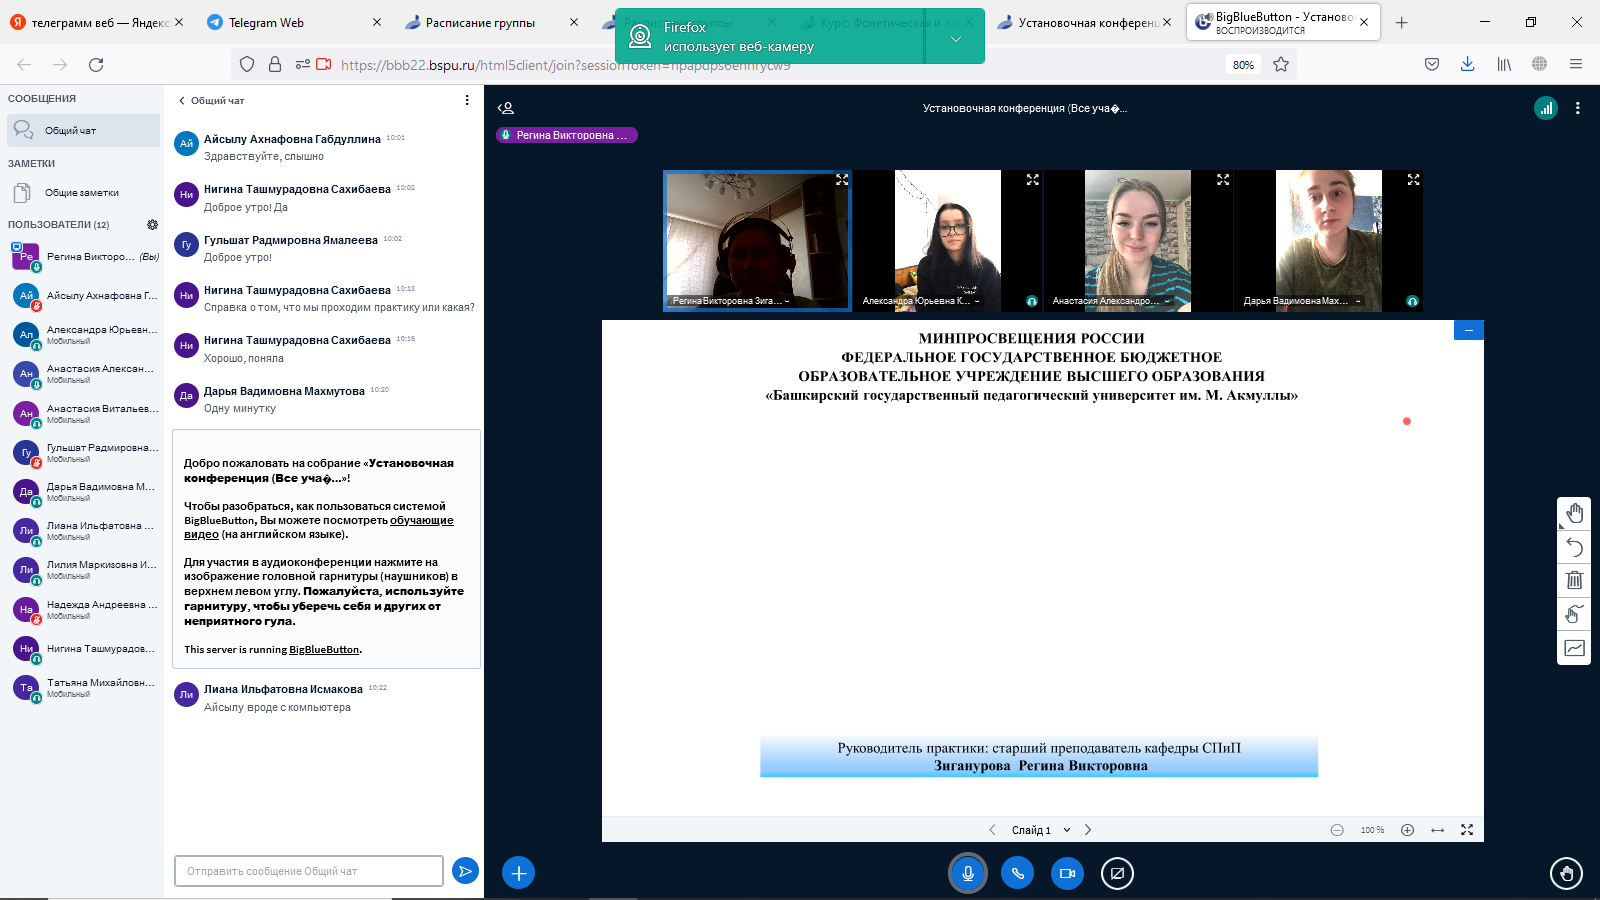Screen dimensions: 1600x900
Task: Follow the BigBlueButton link in the welcome message
Action: 324,650
